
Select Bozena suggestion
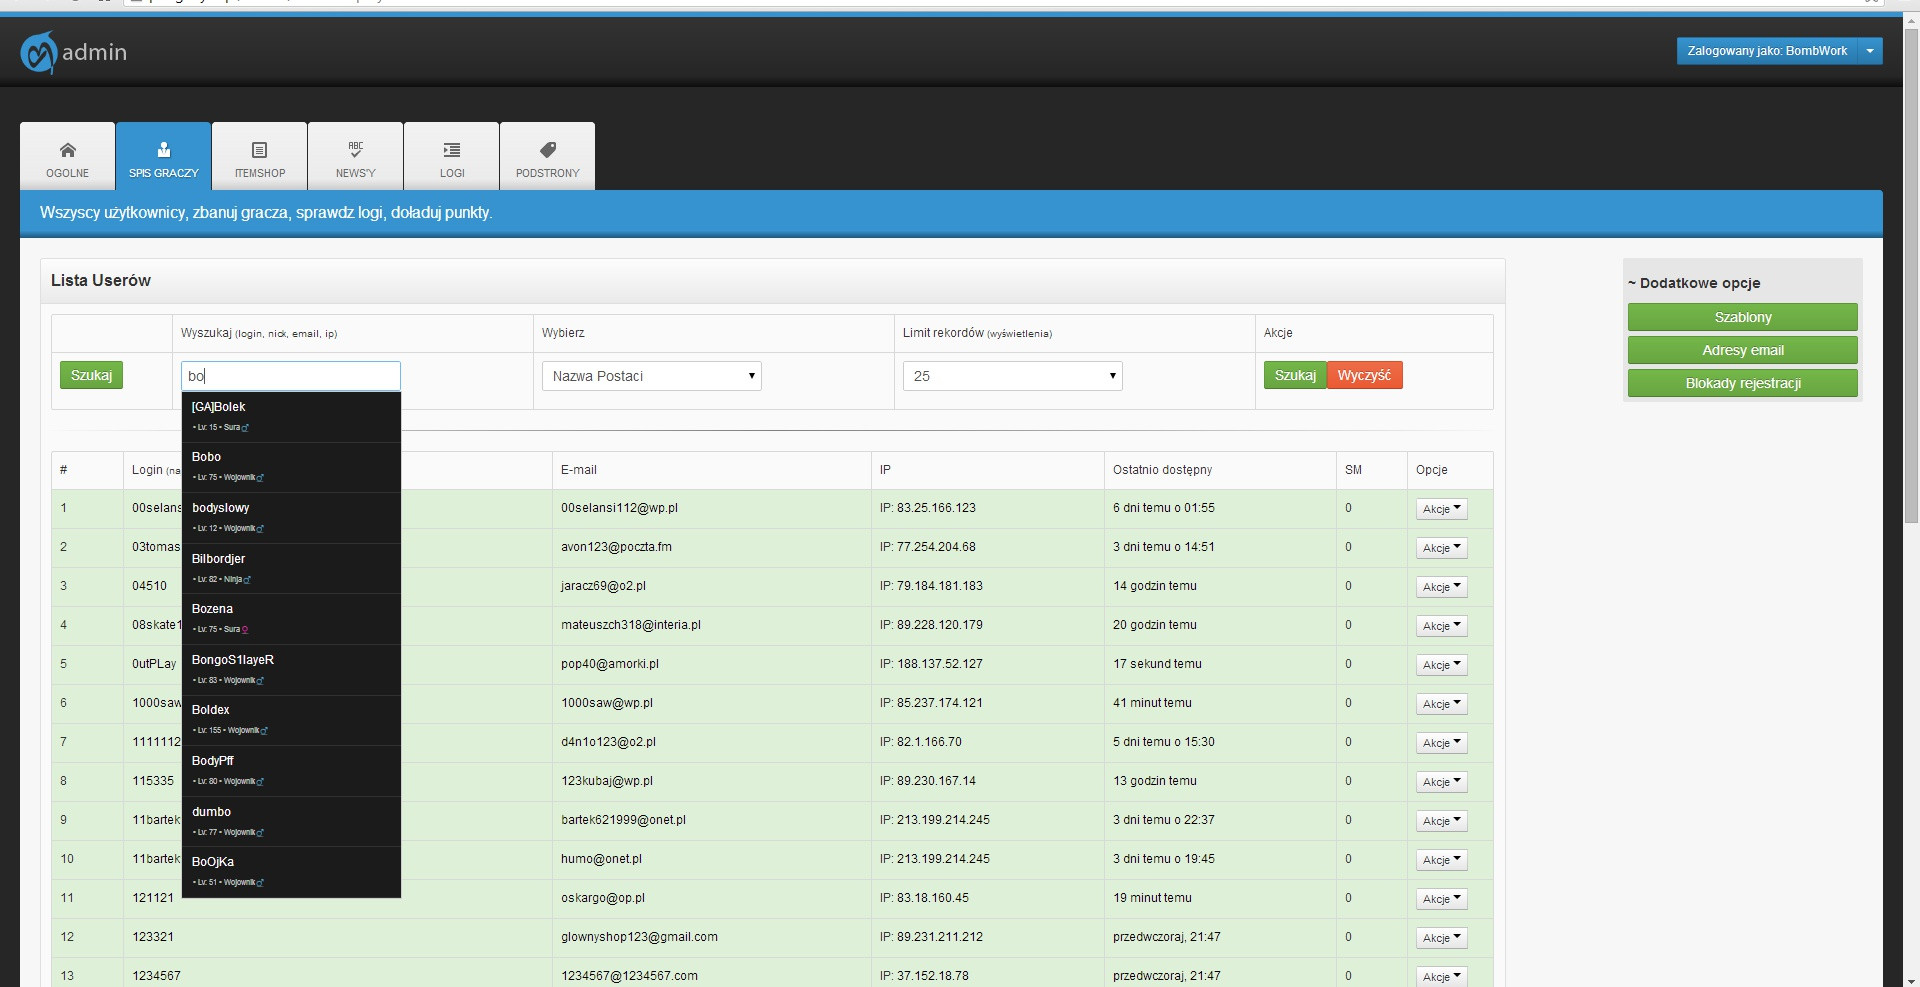tap(291, 619)
